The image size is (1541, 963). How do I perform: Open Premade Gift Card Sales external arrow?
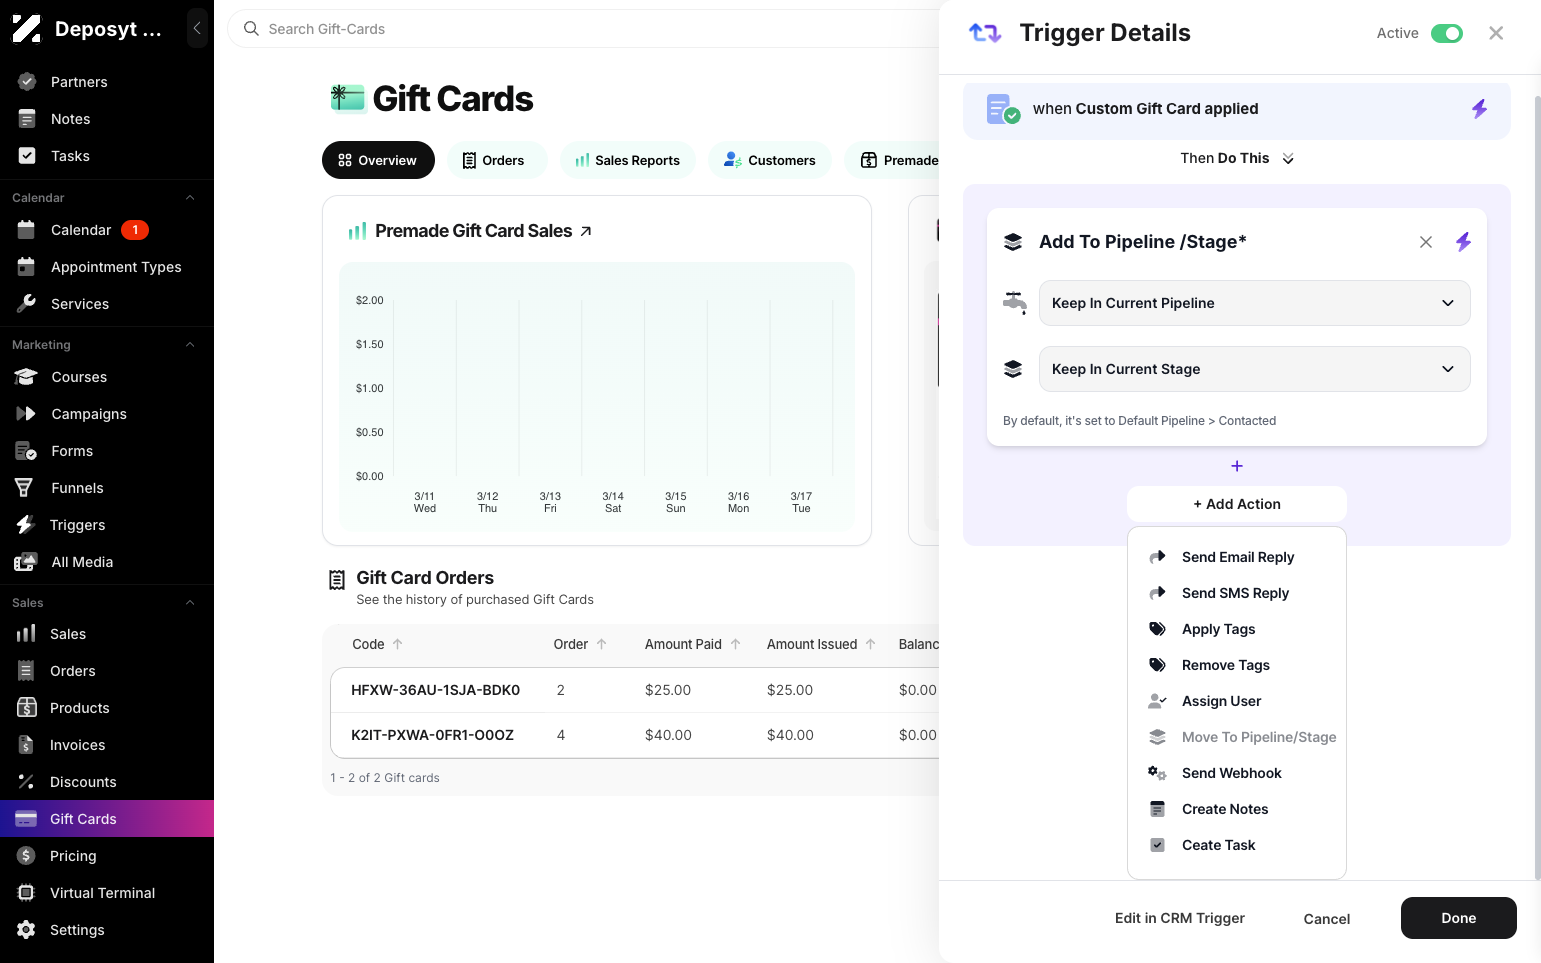586,231
